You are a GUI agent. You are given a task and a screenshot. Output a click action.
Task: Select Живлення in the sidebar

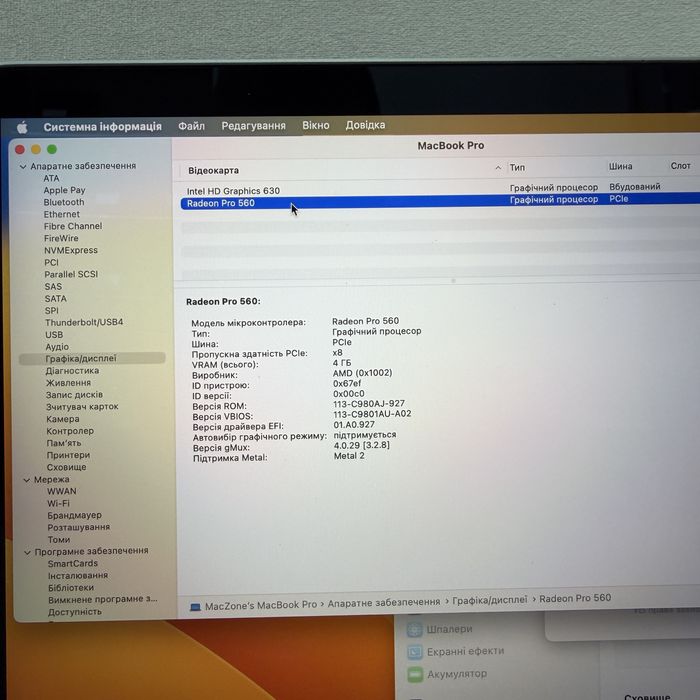point(68,383)
